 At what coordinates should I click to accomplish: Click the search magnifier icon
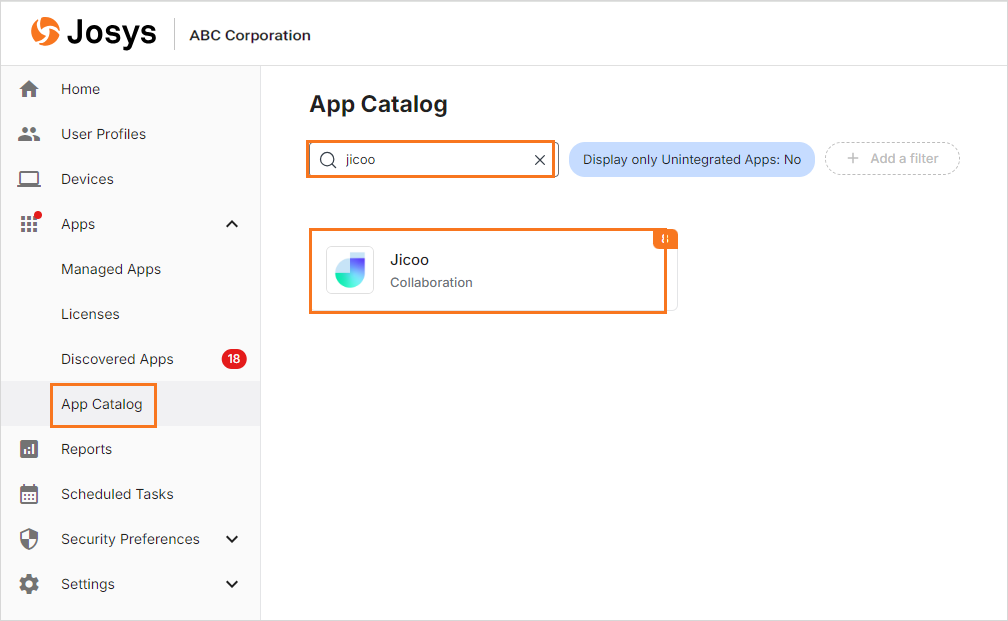(x=328, y=159)
